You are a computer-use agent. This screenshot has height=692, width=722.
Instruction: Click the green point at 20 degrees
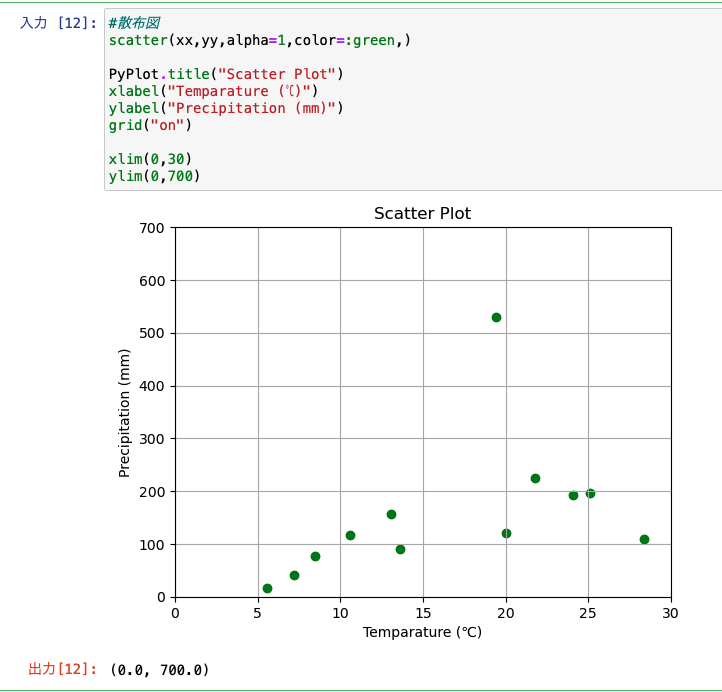click(506, 533)
